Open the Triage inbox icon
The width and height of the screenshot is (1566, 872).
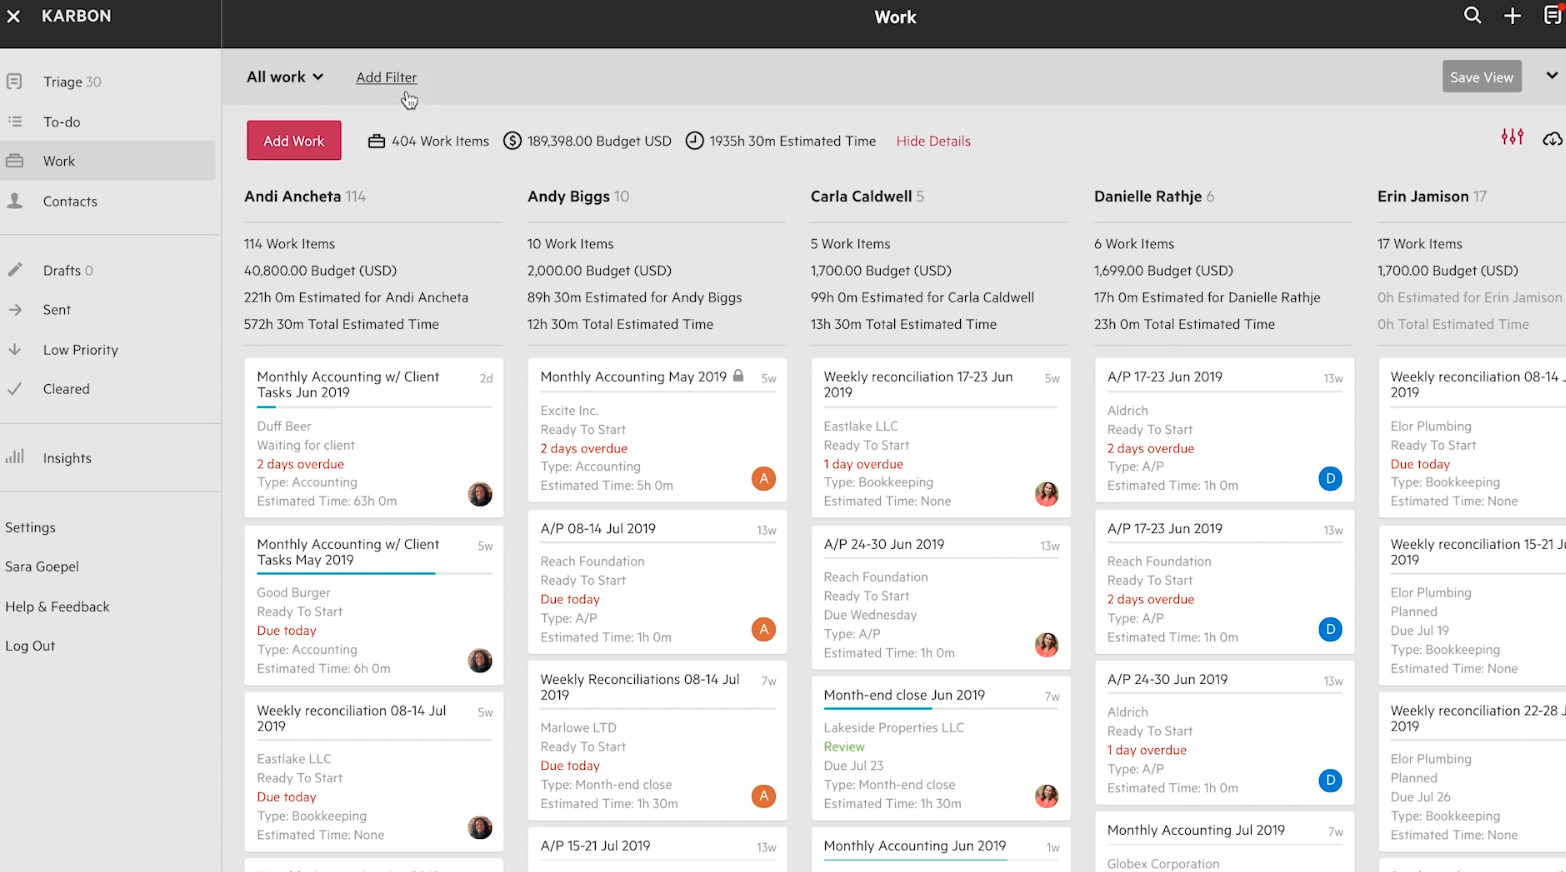15,81
